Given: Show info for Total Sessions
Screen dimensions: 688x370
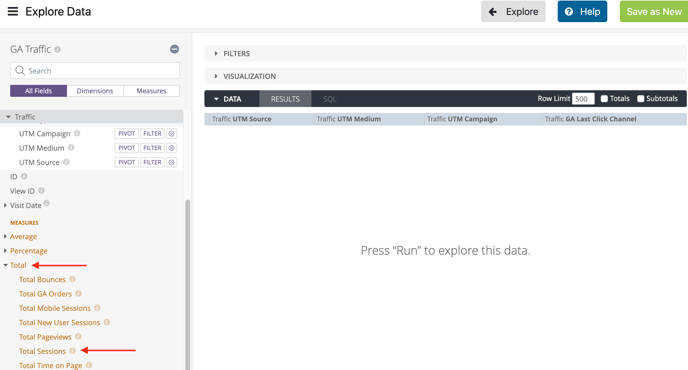Looking at the screenshot, I should click(72, 351).
